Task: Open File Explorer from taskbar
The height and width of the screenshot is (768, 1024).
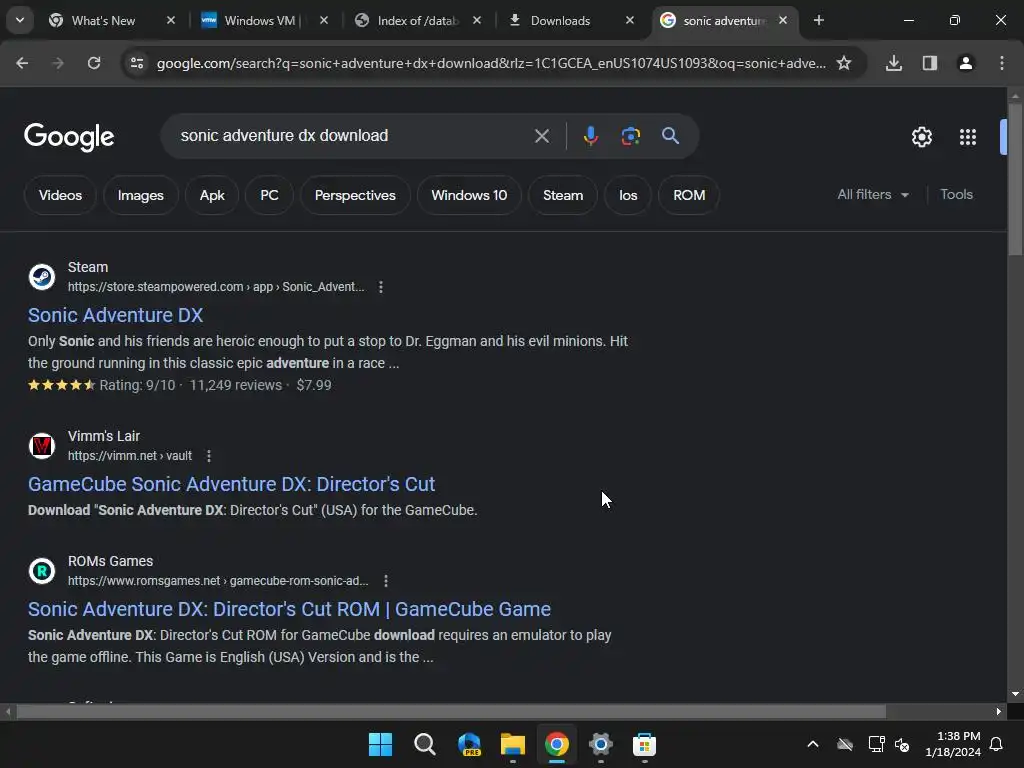Action: [x=513, y=744]
